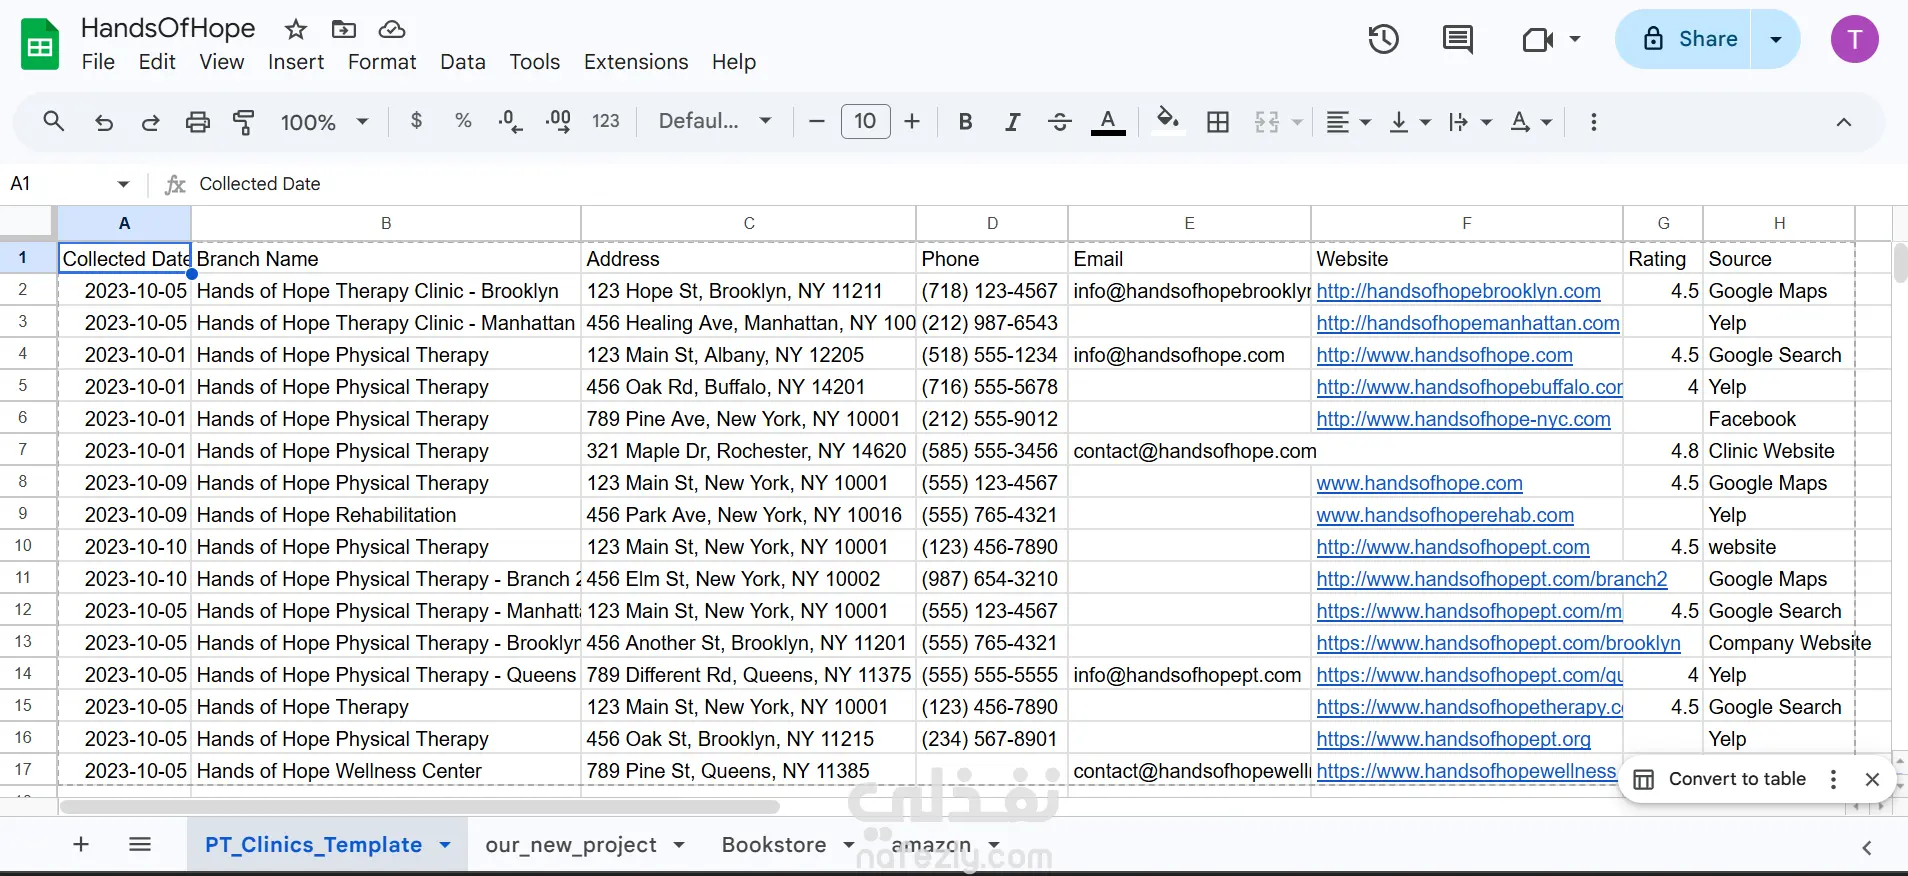Screen dimensions: 1908x876
Task: Toggle strikethrough formatting
Action: (1060, 122)
